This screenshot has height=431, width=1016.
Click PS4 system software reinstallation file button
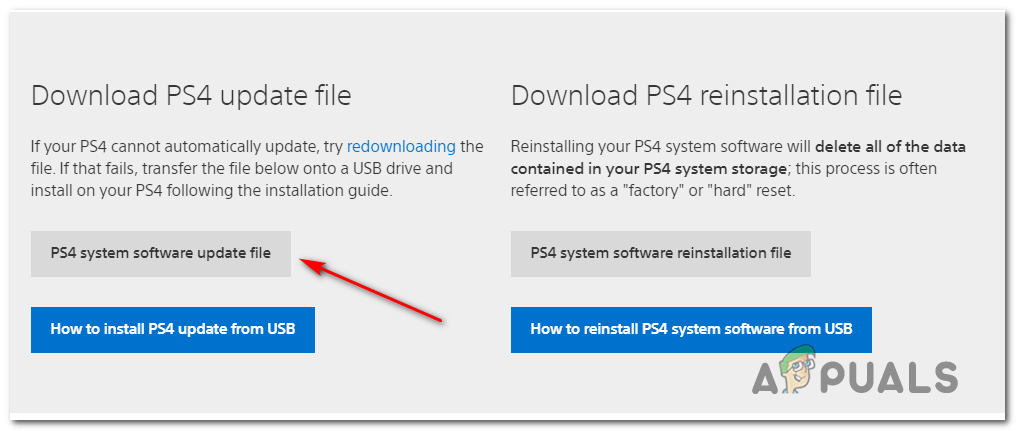point(660,253)
